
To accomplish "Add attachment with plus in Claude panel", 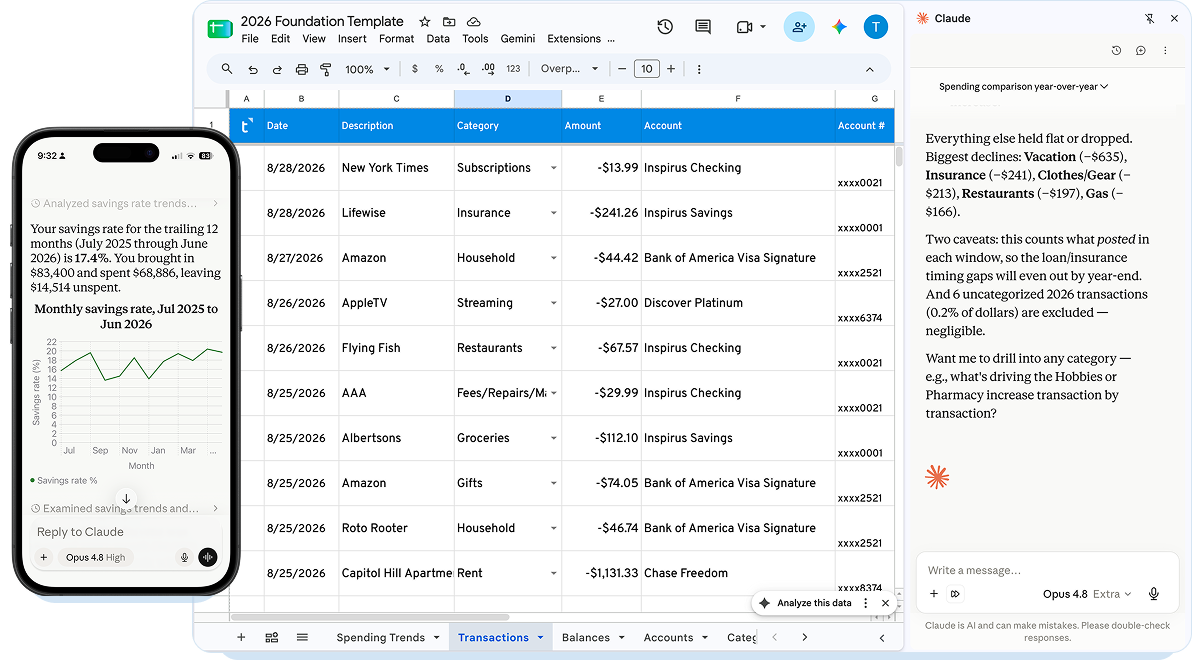I will (x=934, y=594).
